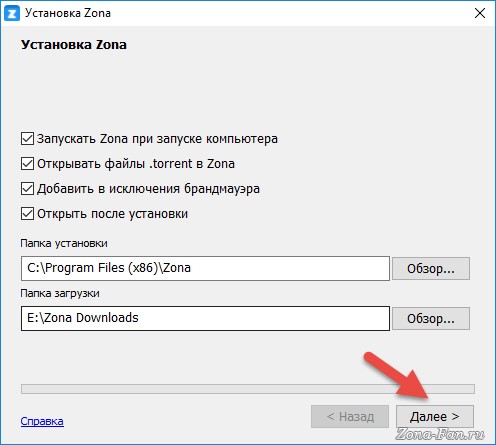The width and height of the screenshot is (496, 445).
Task: Click the Zona logo icon in title bar
Action: click(x=12, y=13)
